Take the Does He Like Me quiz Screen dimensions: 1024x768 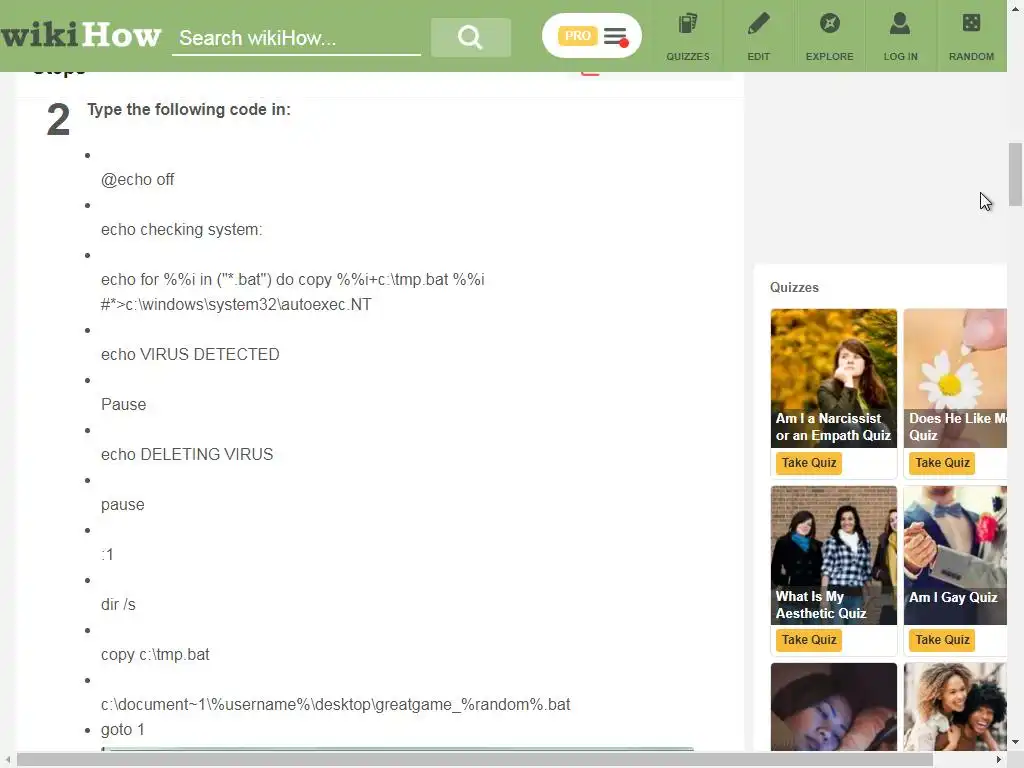(x=942, y=463)
